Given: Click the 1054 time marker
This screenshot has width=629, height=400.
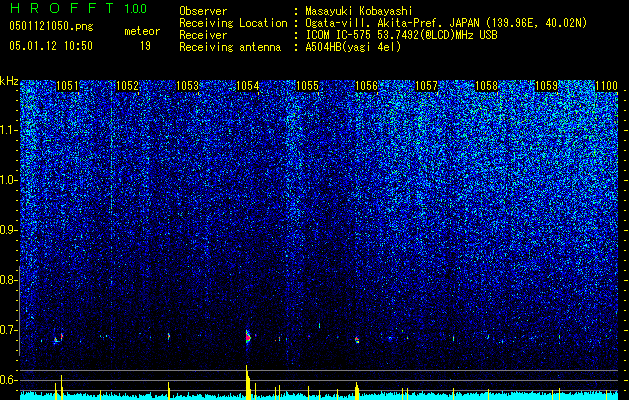Looking at the screenshot, I should (x=248, y=86).
